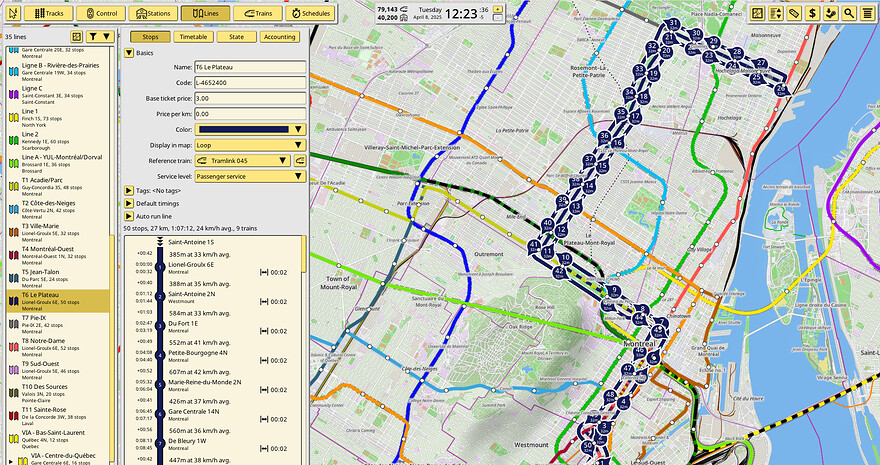Click the zoom-to-fit lines icon beside '35 lines'
The height and width of the screenshot is (465, 880).
(77, 37)
